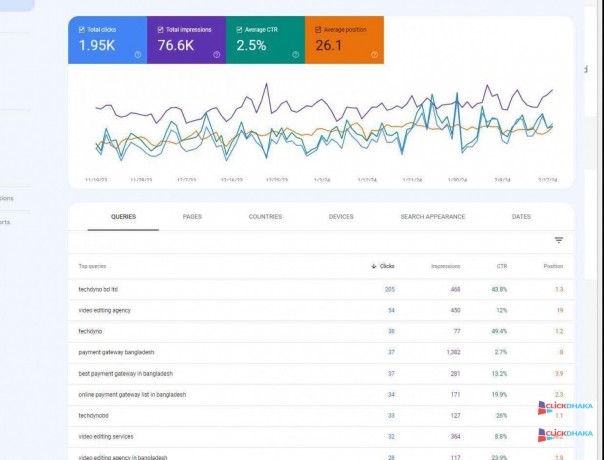Open help icon on Average position card
Screen dimensions: 604x460
tap(374, 55)
